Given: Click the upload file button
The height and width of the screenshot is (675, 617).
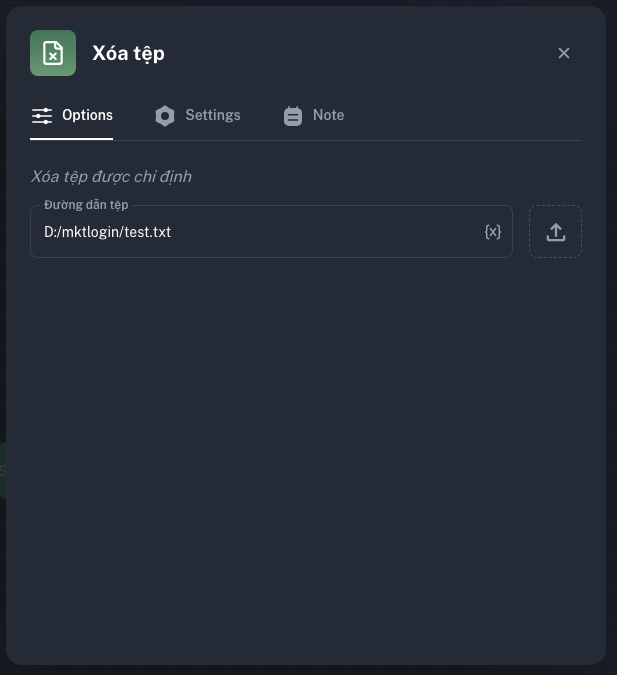Looking at the screenshot, I should click(555, 232).
